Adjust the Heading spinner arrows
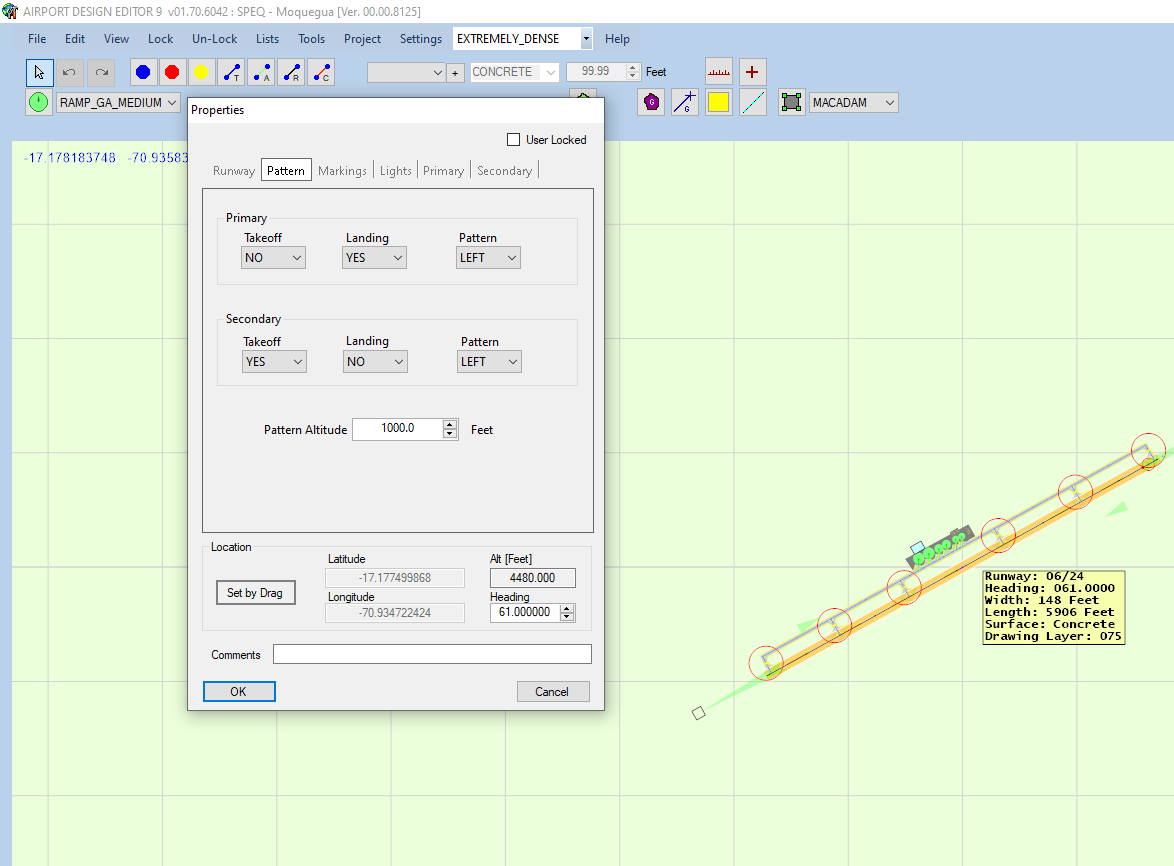 click(x=568, y=612)
